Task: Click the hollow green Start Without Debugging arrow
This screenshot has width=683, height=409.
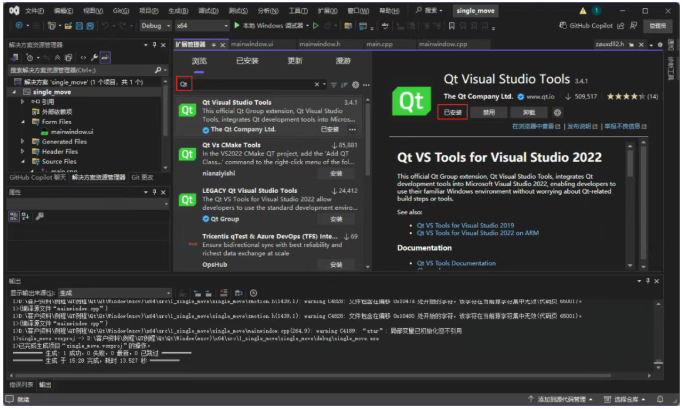Action: (x=316, y=26)
